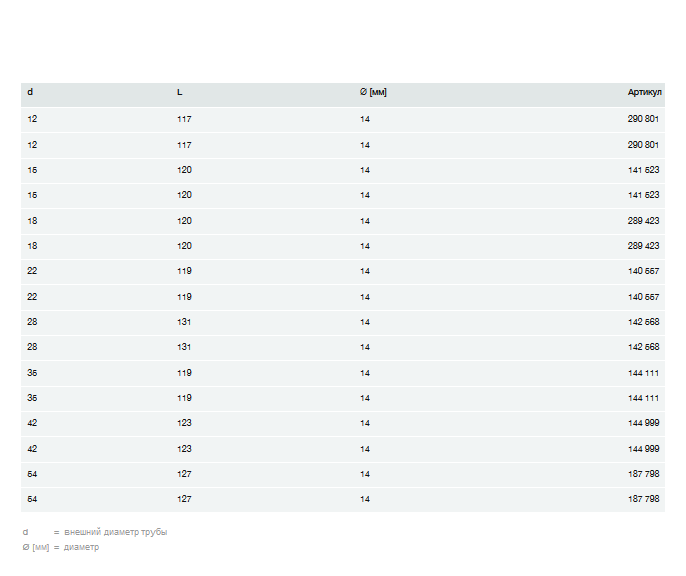Viewport: 686px width, 576px height.
Task: Select the "Ø [мм]" column header
Action: point(373,93)
